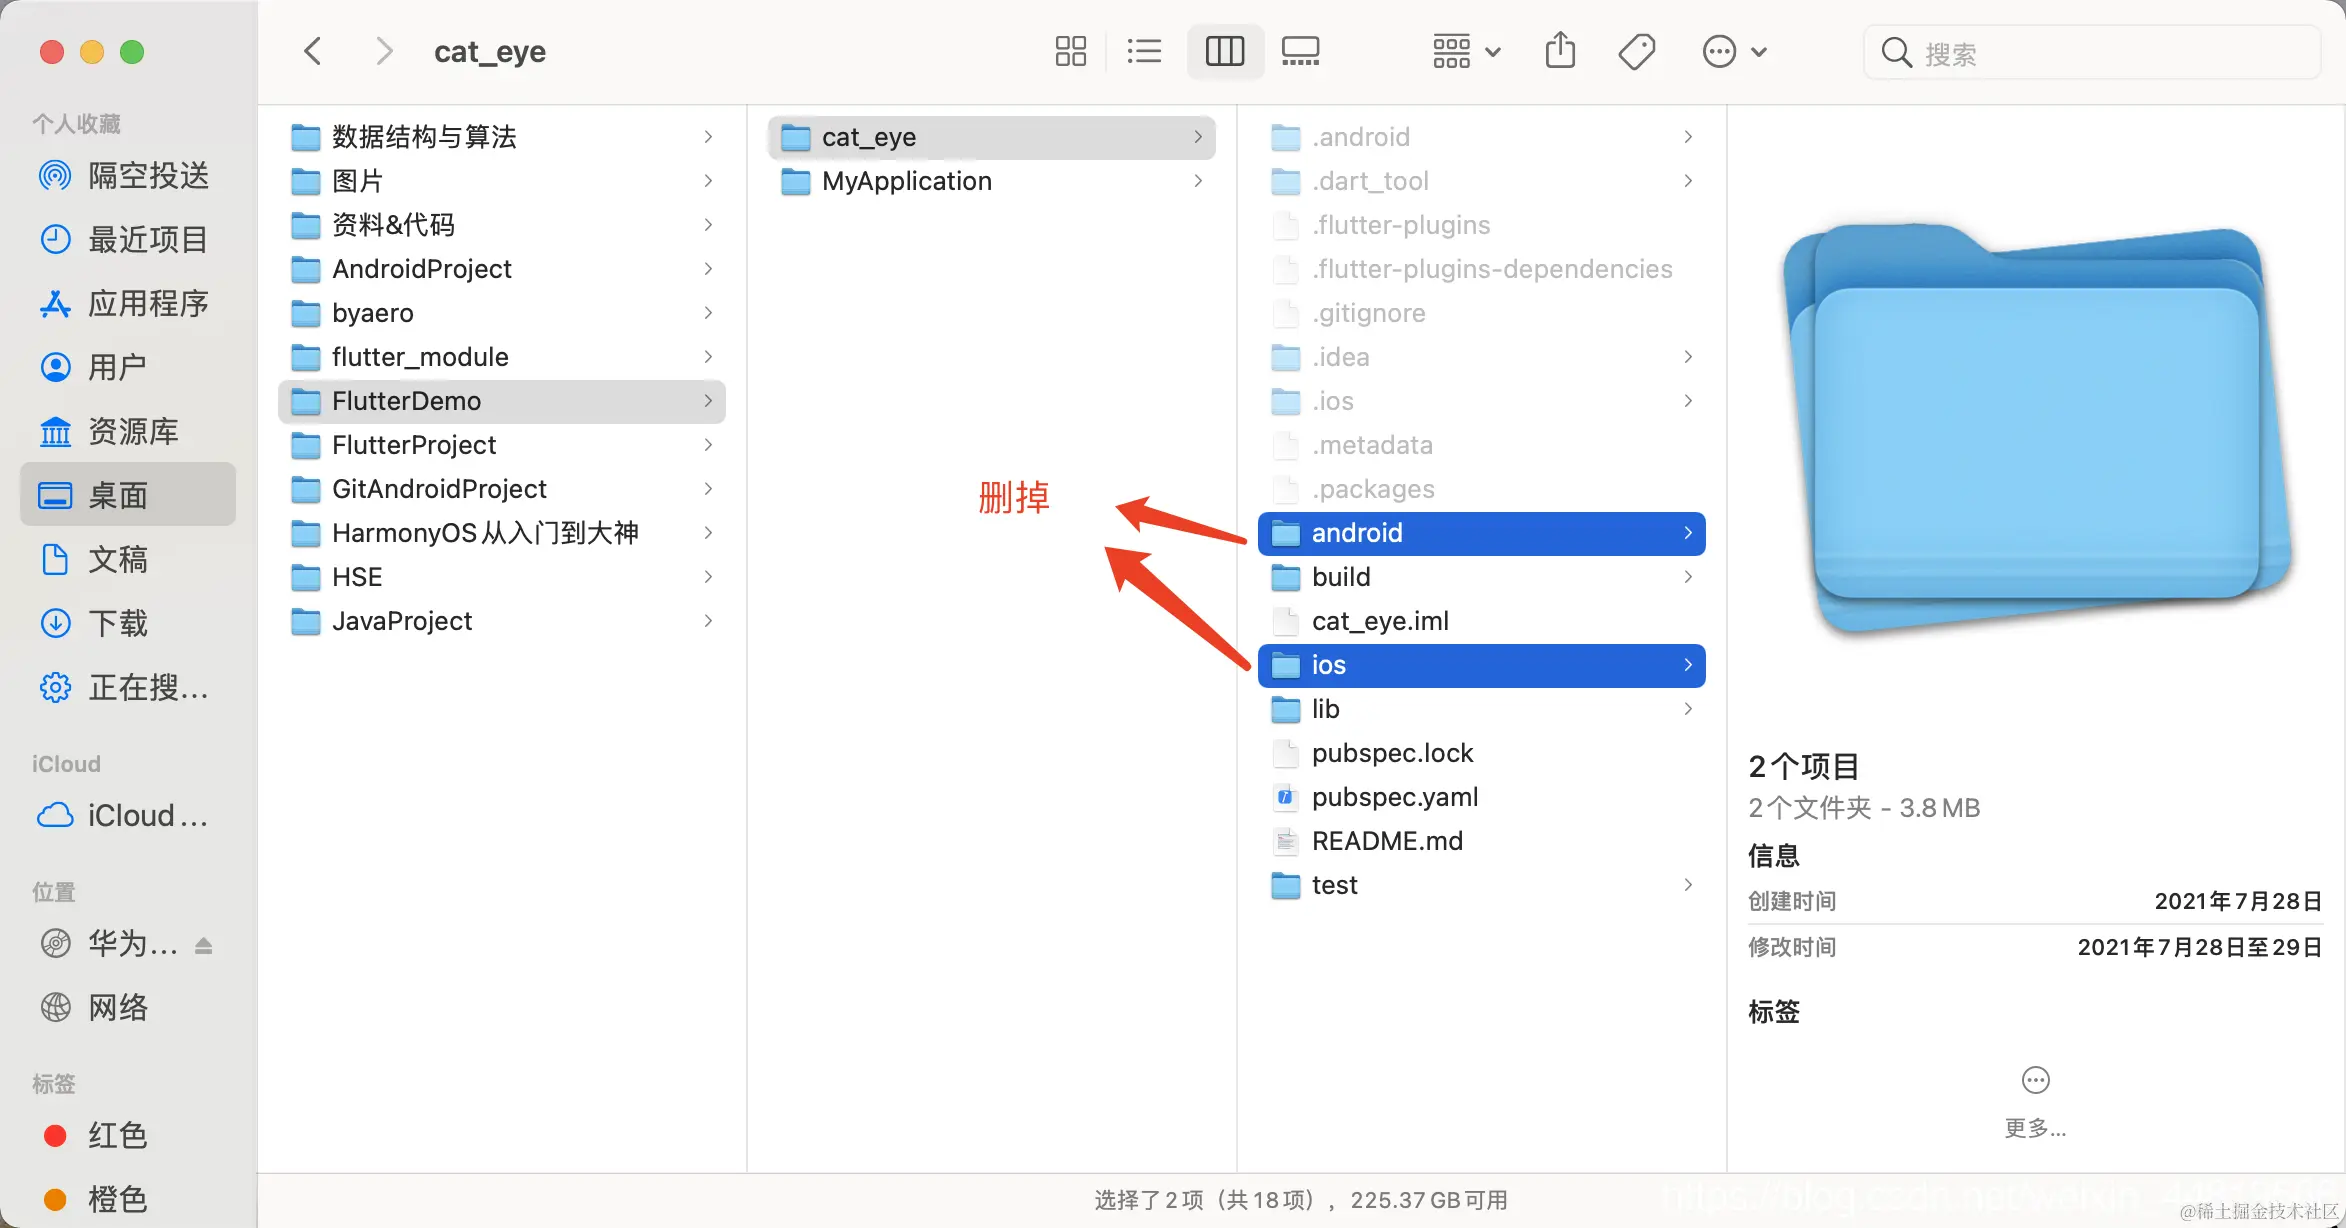Viewport: 2346px width, 1228px height.
Task: Switch to list view
Action: coord(1144,52)
